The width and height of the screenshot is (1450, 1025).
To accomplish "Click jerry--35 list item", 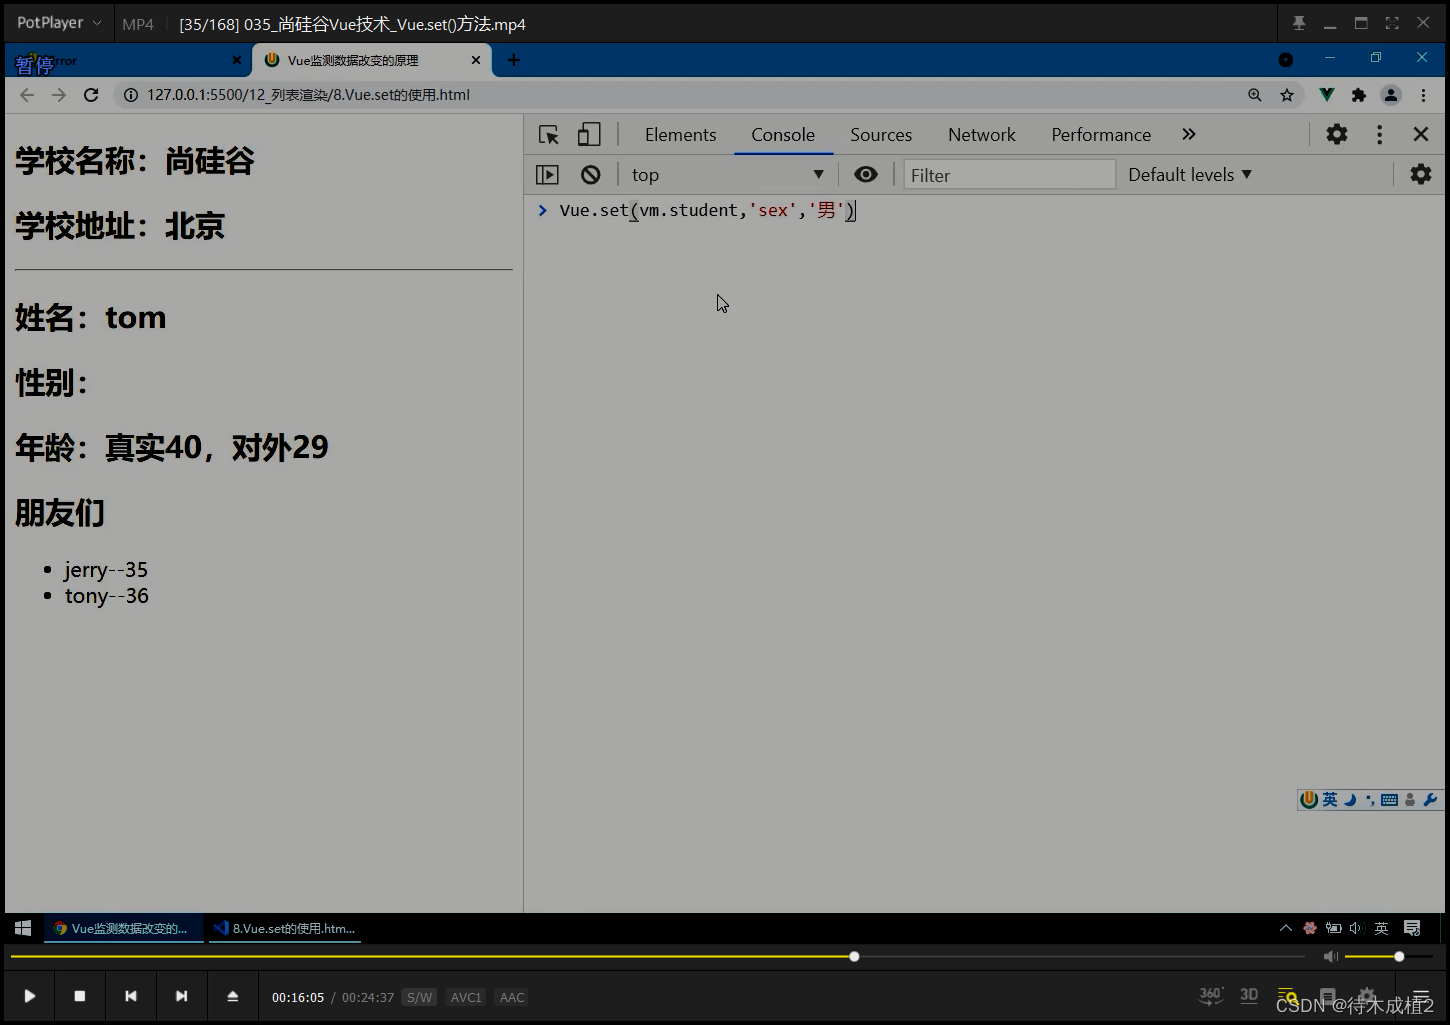I will tap(106, 569).
